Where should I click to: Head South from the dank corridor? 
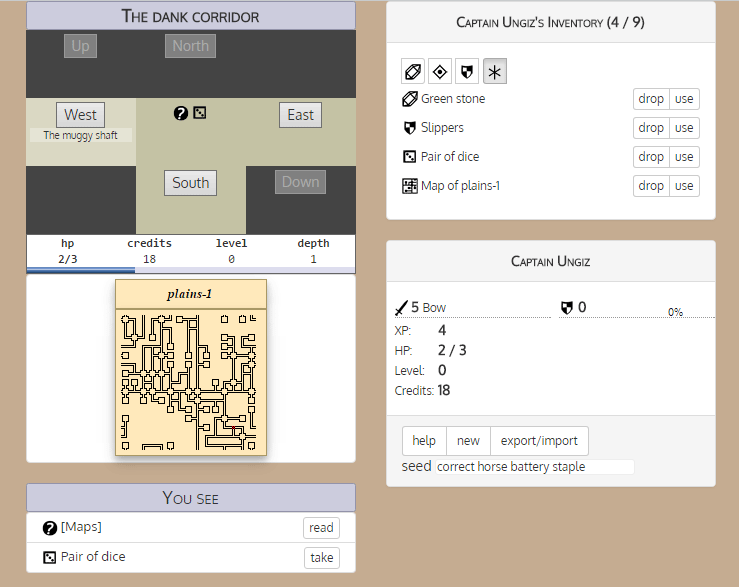click(x=190, y=182)
